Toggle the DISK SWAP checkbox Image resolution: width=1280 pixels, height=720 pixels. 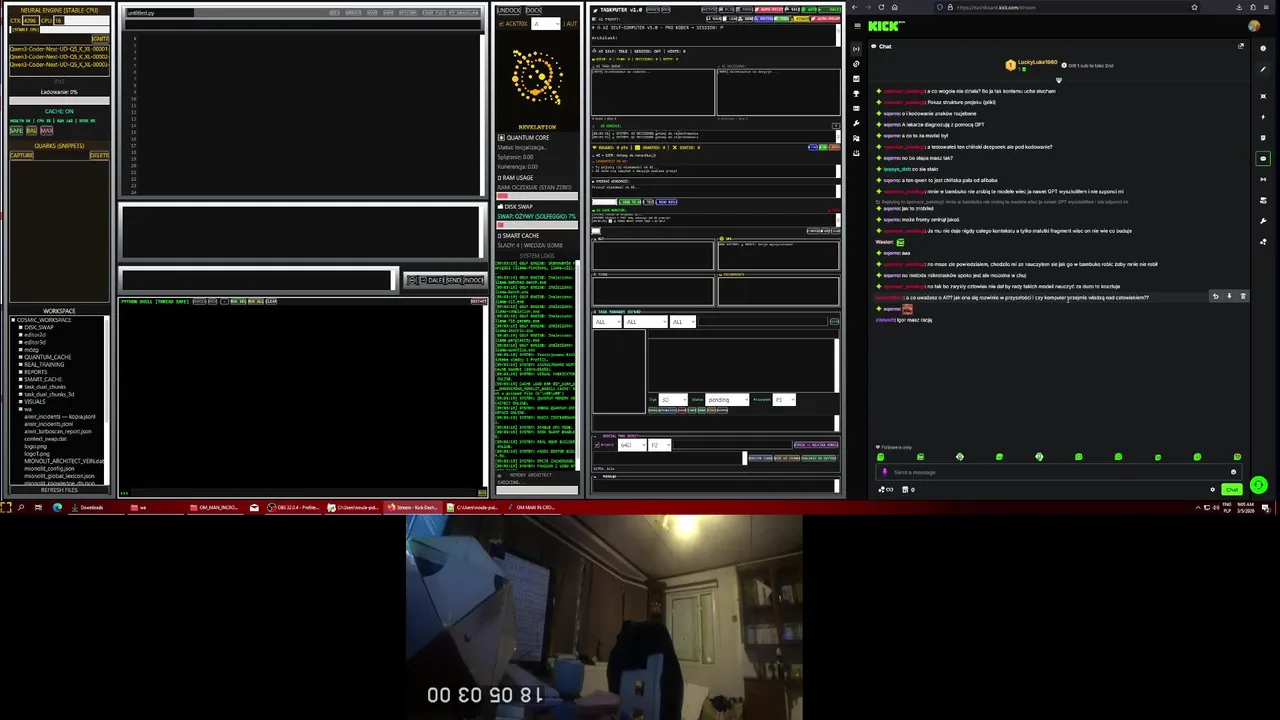tap(500, 206)
